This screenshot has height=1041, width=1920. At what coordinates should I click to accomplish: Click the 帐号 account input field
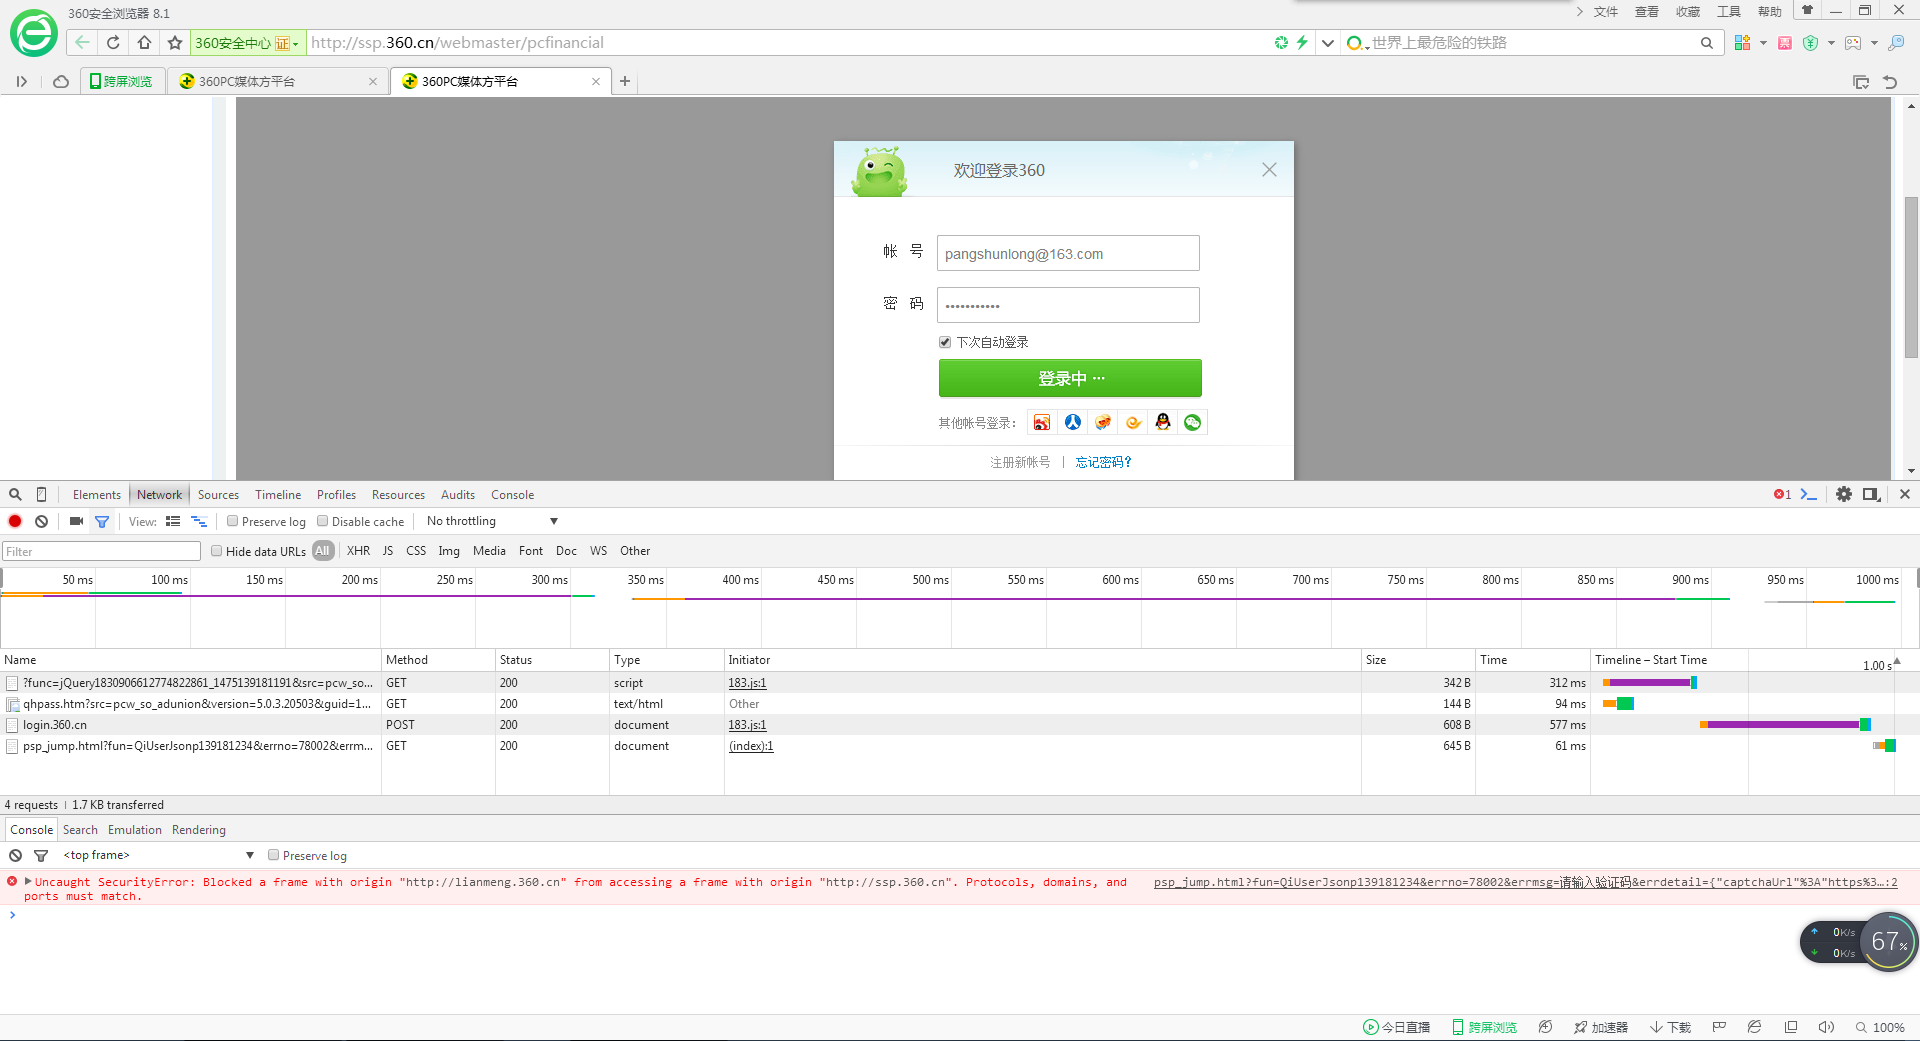1068,253
